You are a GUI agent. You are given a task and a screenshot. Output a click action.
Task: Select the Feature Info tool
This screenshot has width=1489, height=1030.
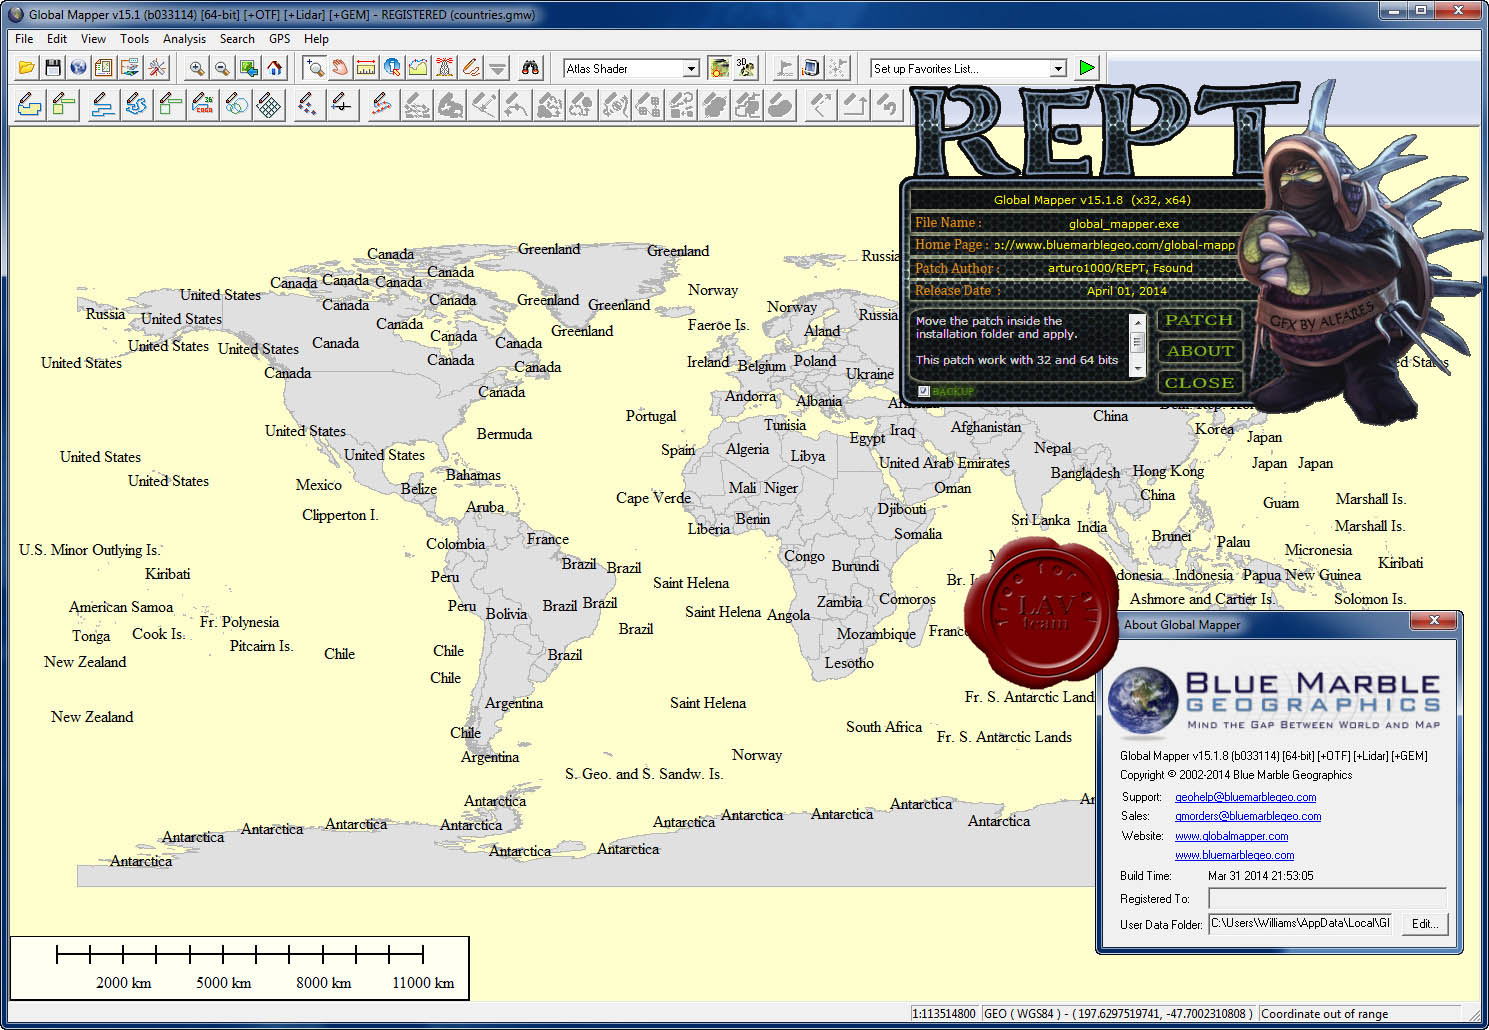click(392, 68)
